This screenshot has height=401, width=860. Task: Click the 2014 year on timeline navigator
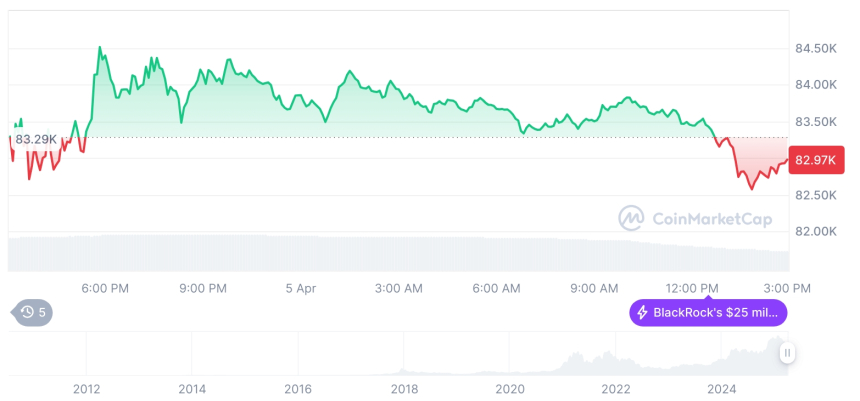pos(192,389)
